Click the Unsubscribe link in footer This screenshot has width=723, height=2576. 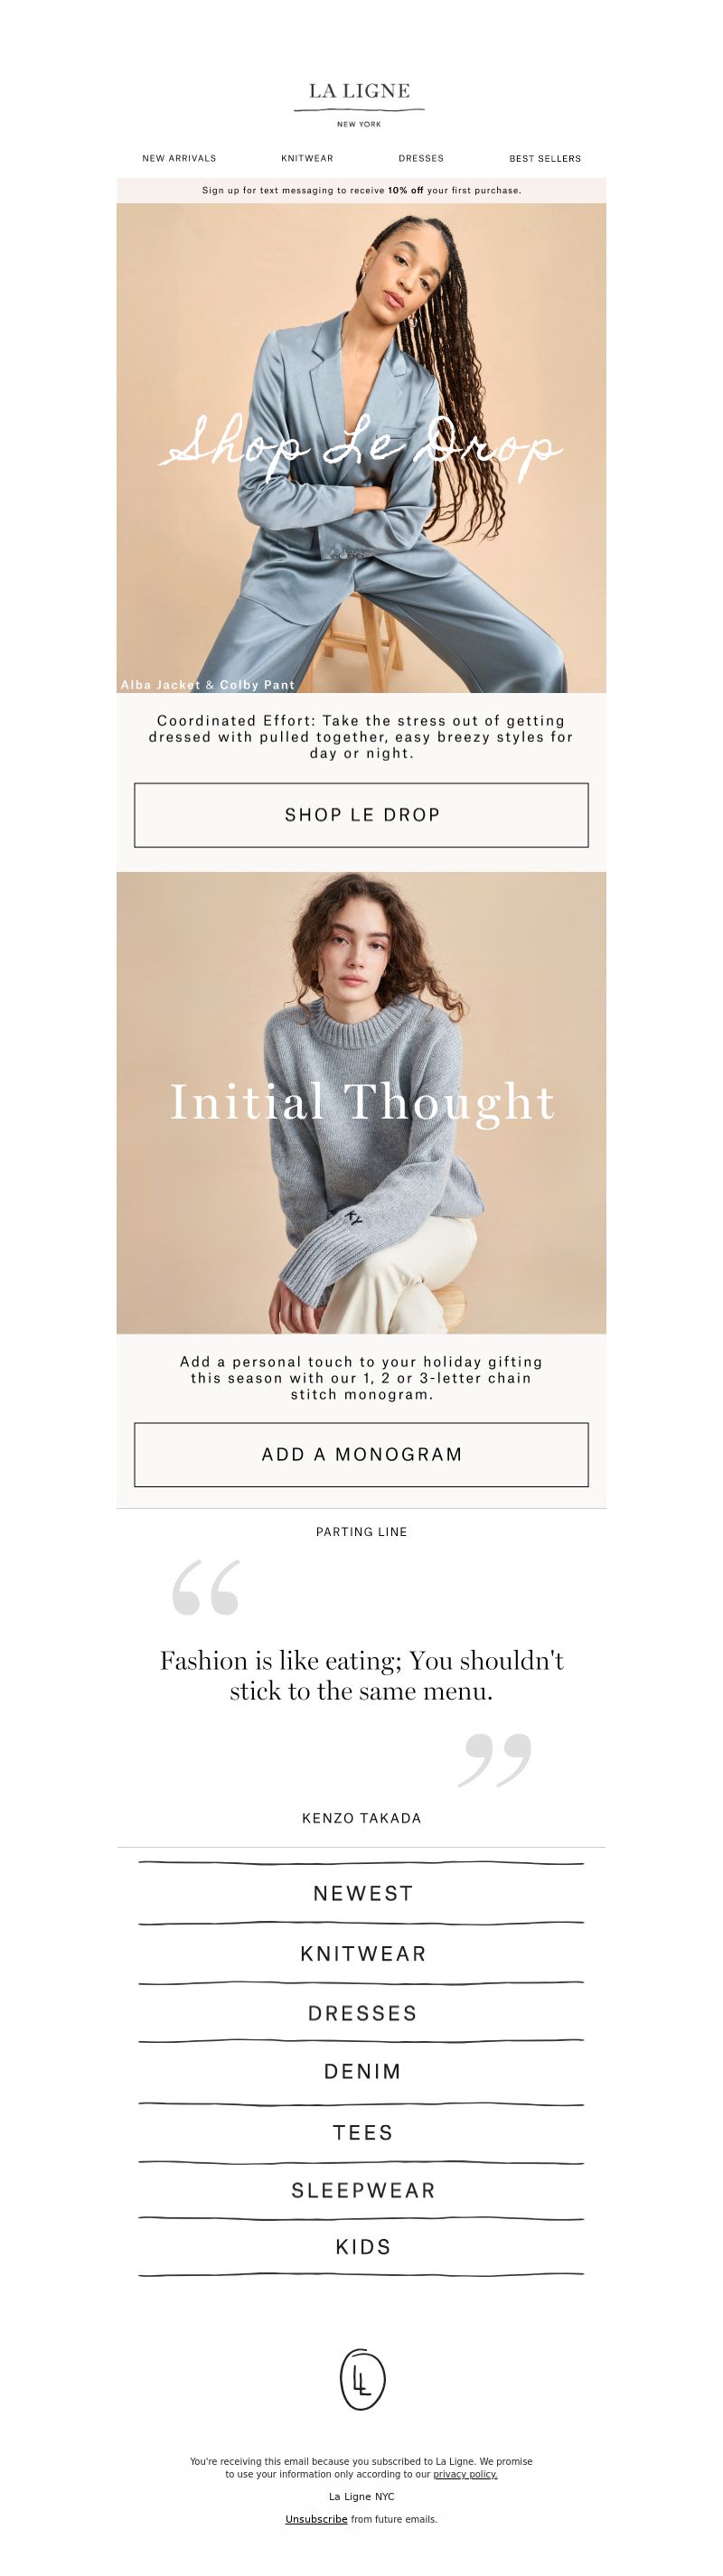point(316,2519)
